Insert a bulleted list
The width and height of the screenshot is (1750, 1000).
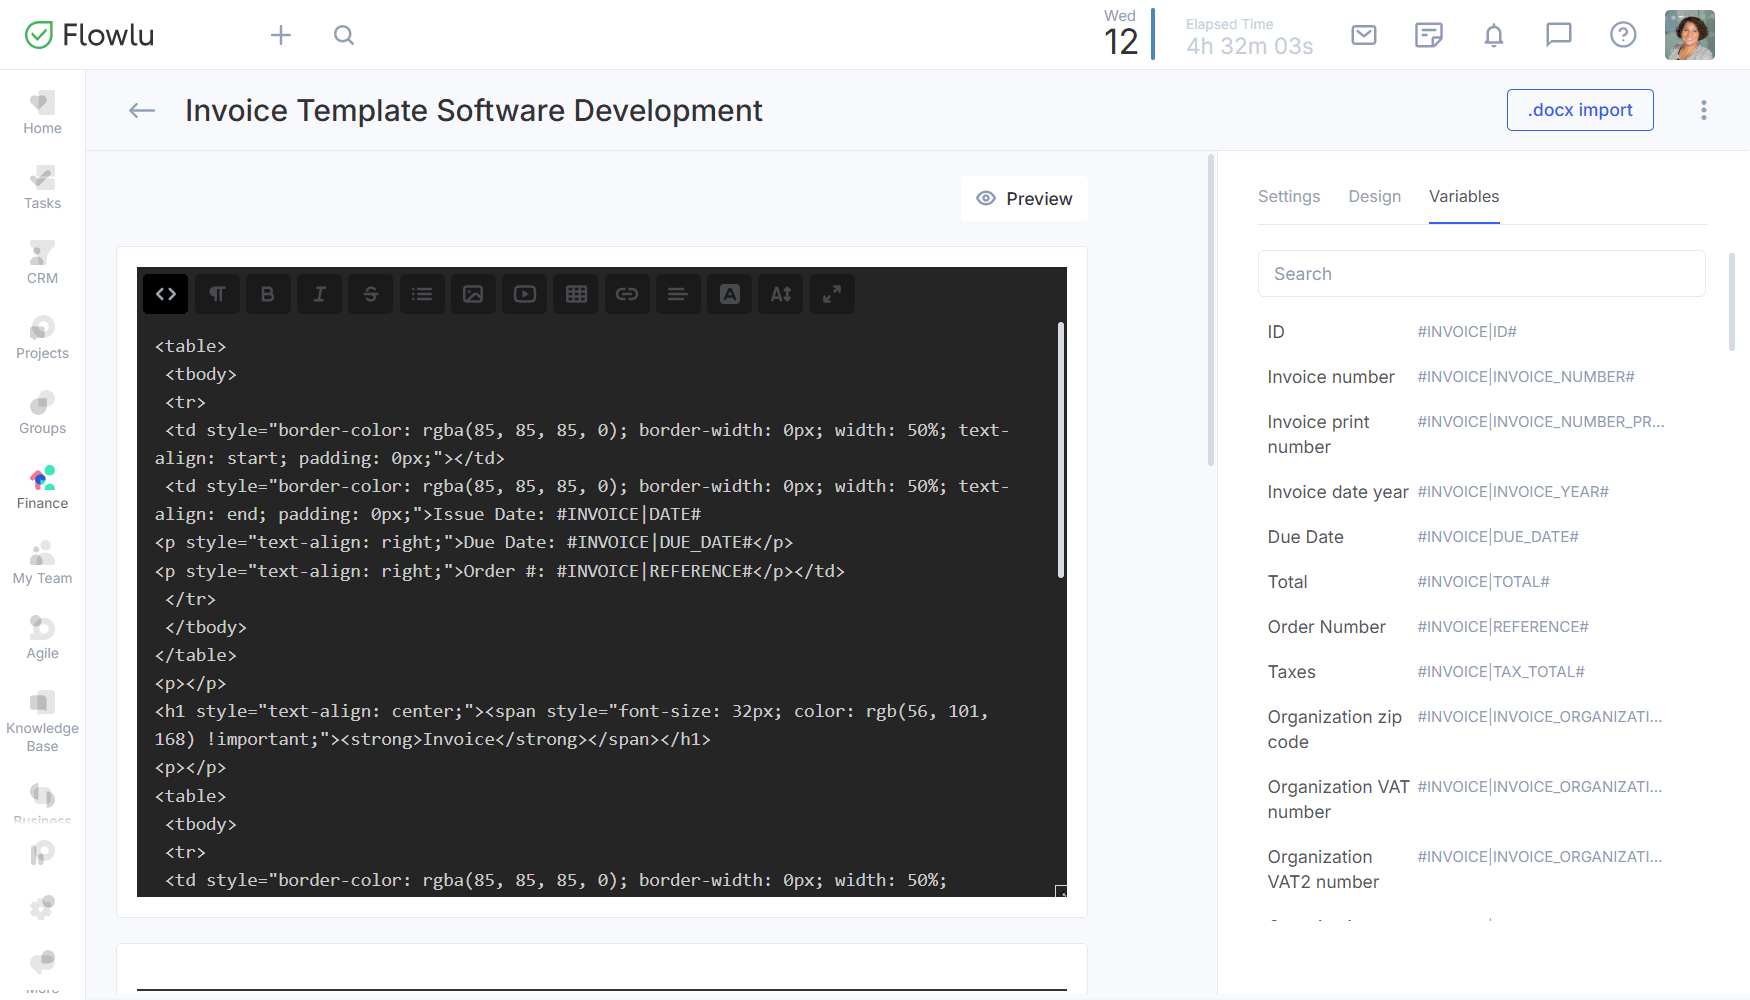422,294
